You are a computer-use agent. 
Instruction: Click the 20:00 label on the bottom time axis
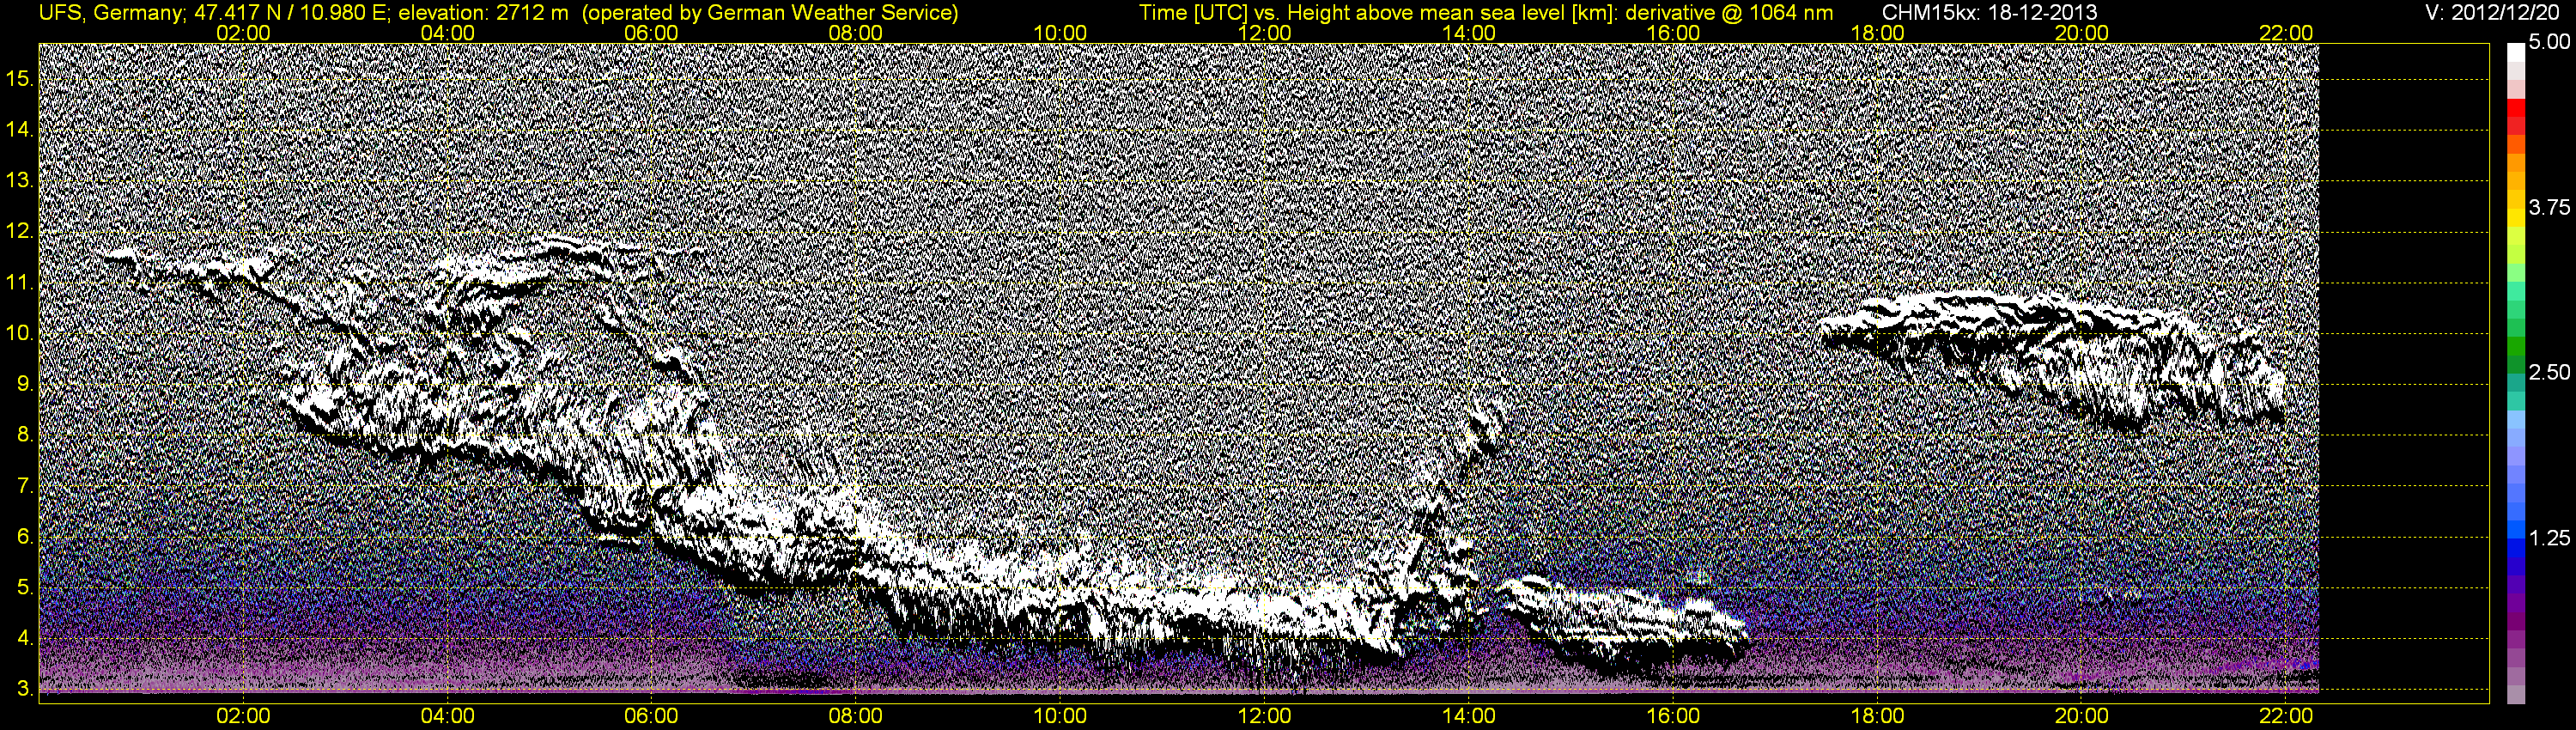pyautogui.click(x=2082, y=716)
